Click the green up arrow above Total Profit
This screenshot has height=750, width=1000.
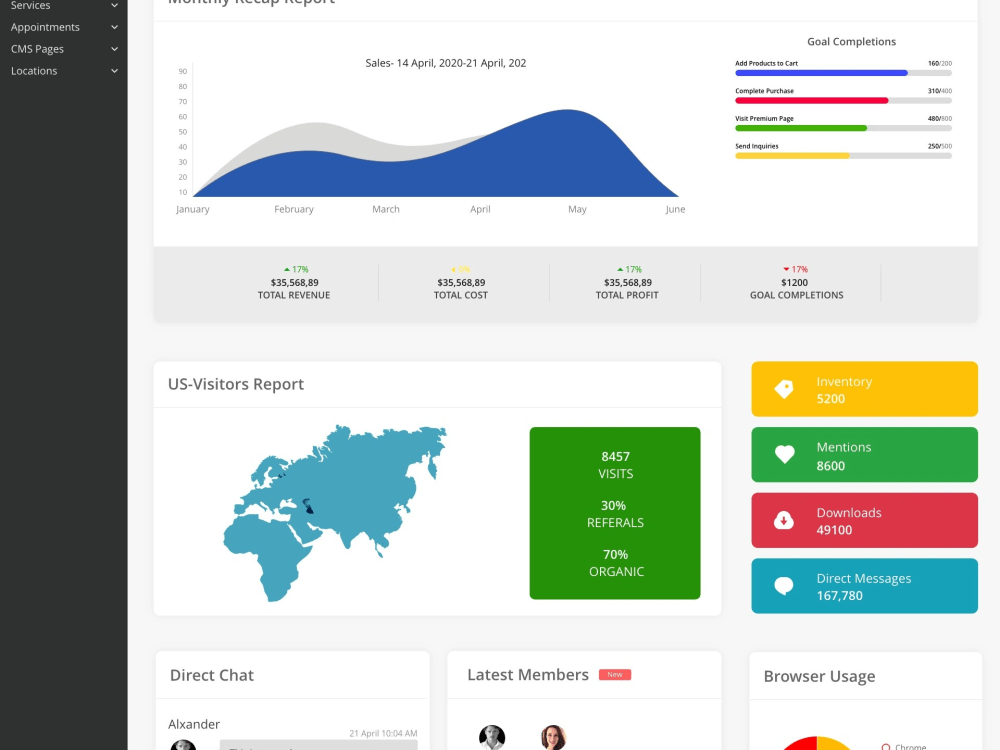pos(620,270)
